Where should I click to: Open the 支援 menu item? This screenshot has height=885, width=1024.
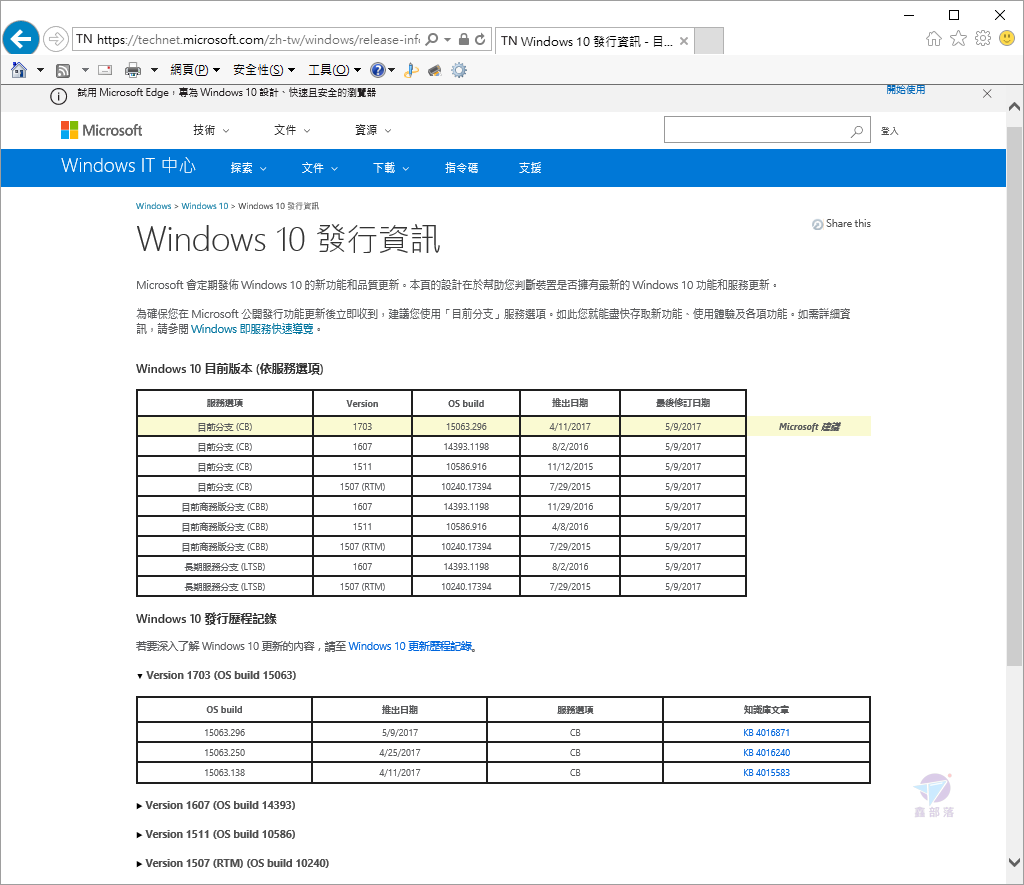[530, 168]
